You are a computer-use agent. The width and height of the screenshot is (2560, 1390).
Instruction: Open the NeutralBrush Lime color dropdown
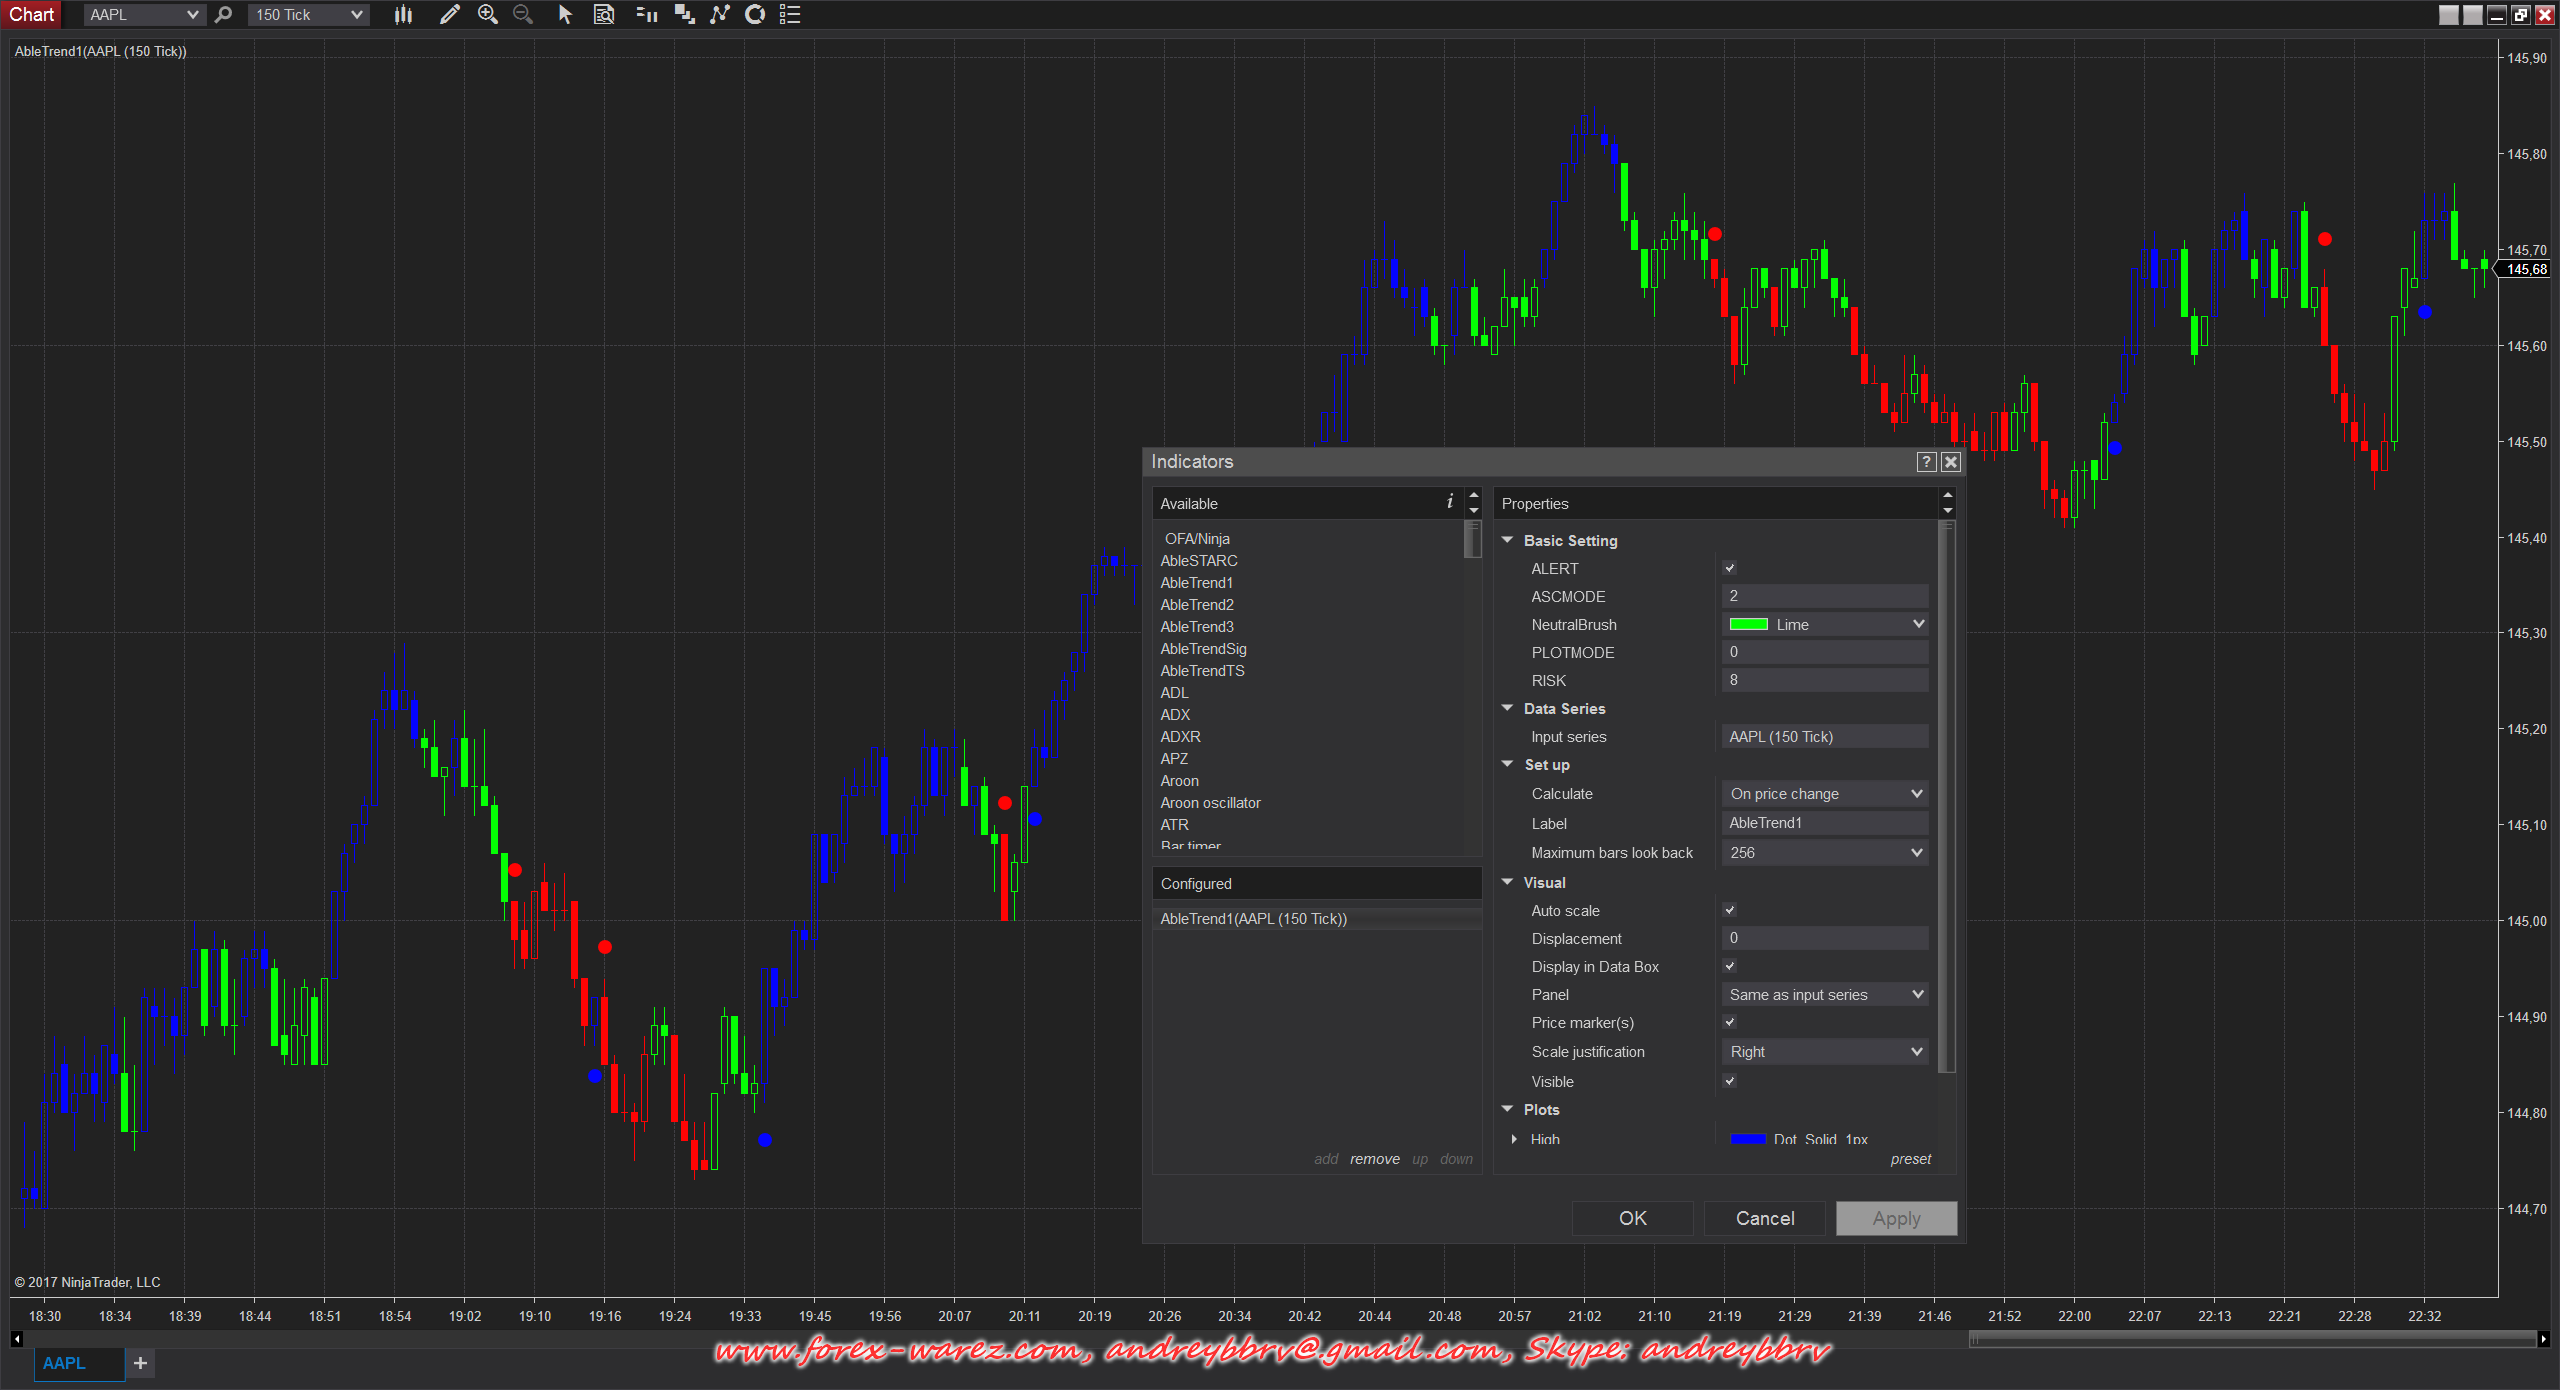pyautogui.click(x=1825, y=624)
